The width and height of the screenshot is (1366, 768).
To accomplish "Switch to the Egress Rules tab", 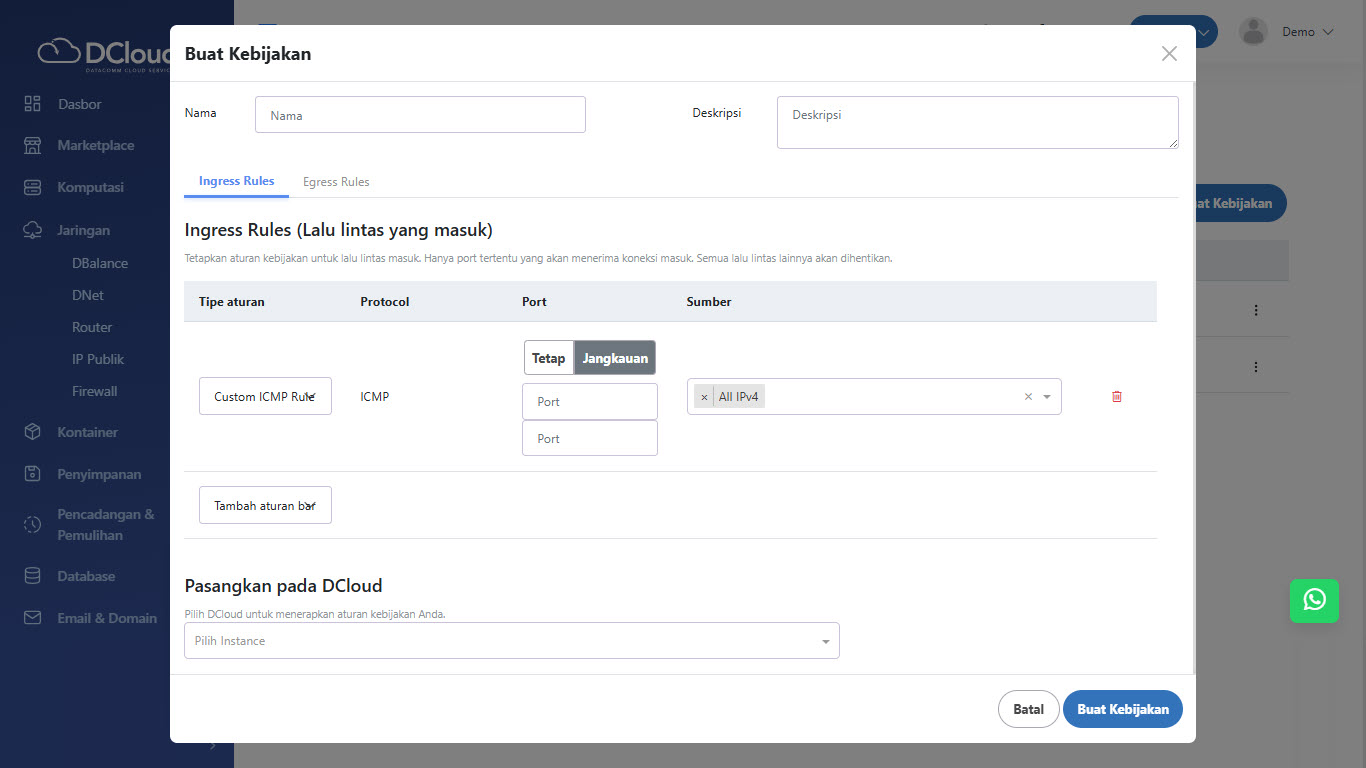I will [x=336, y=182].
